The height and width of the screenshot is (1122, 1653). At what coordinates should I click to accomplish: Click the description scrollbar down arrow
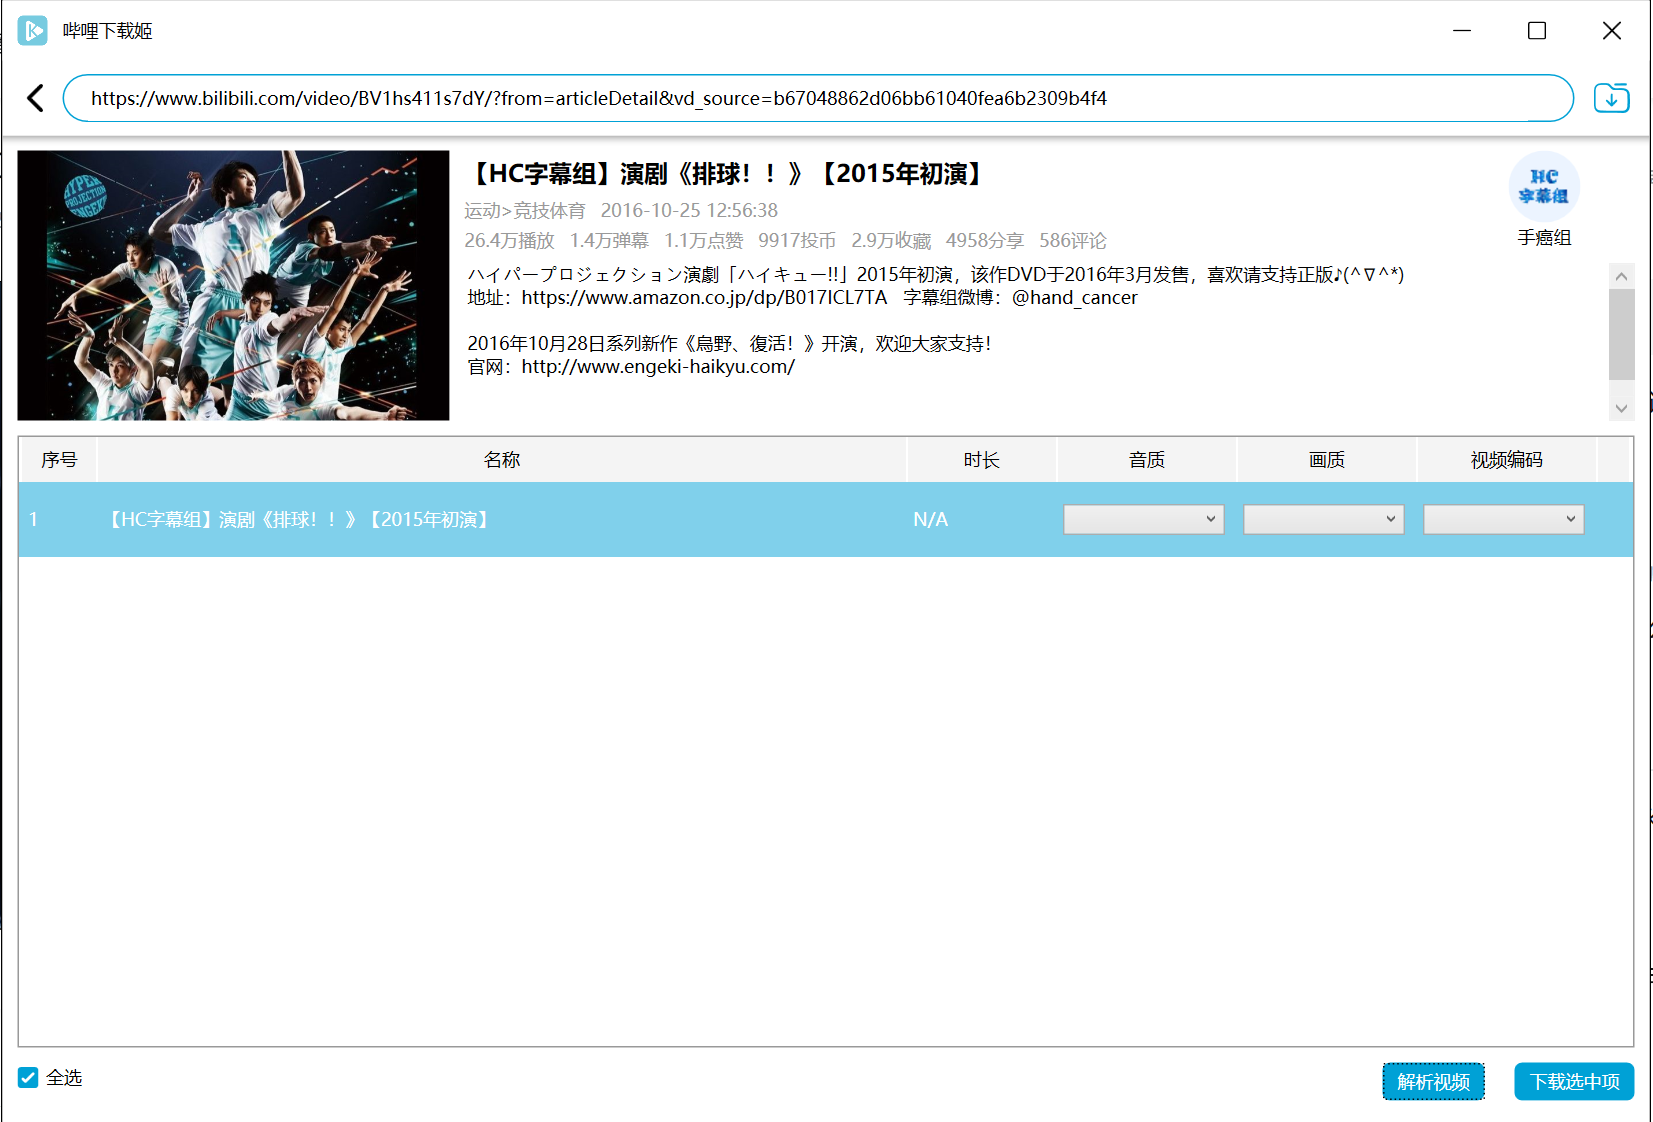pyautogui.click(x=1621, y=408)
